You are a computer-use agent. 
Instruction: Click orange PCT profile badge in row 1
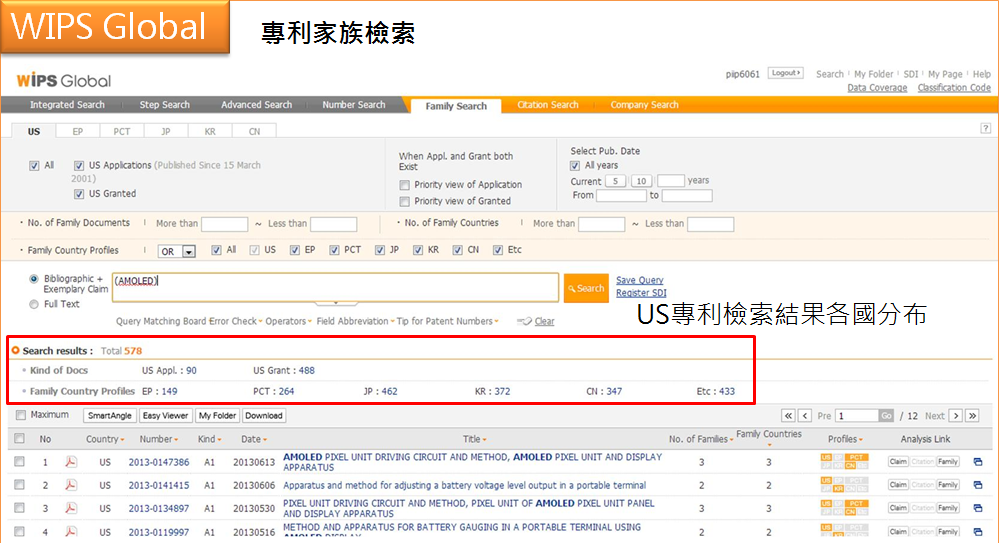(856, 457)
